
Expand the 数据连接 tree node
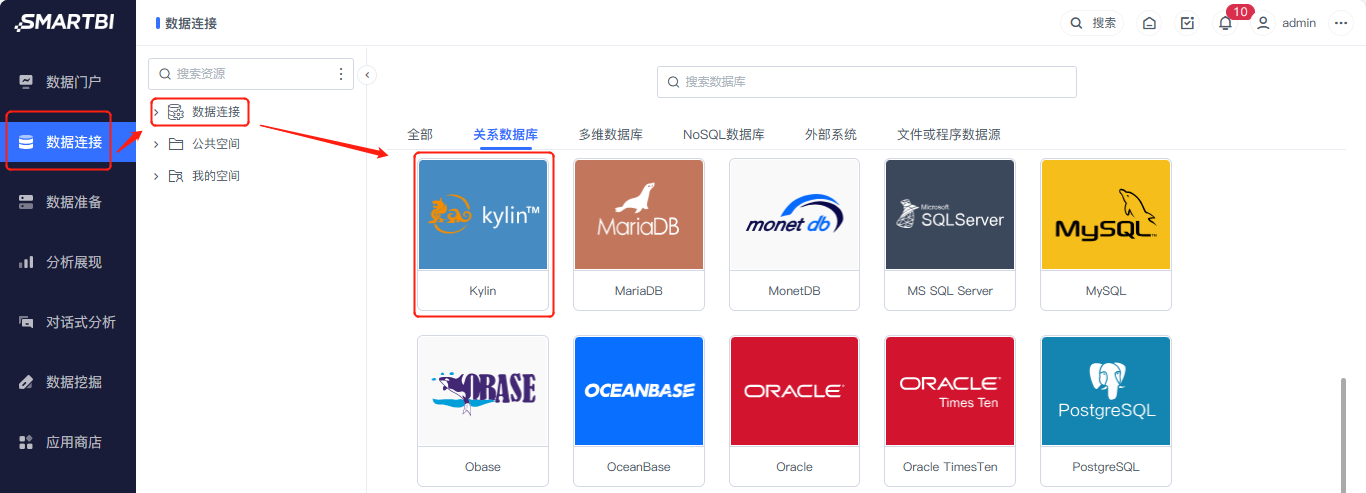point(156,112)
